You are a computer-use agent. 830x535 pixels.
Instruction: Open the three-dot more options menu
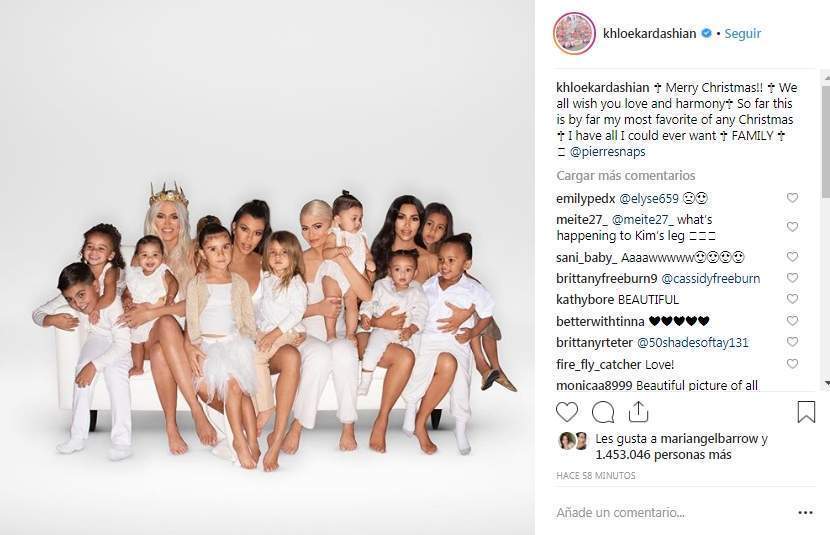[x=805, y=512]
